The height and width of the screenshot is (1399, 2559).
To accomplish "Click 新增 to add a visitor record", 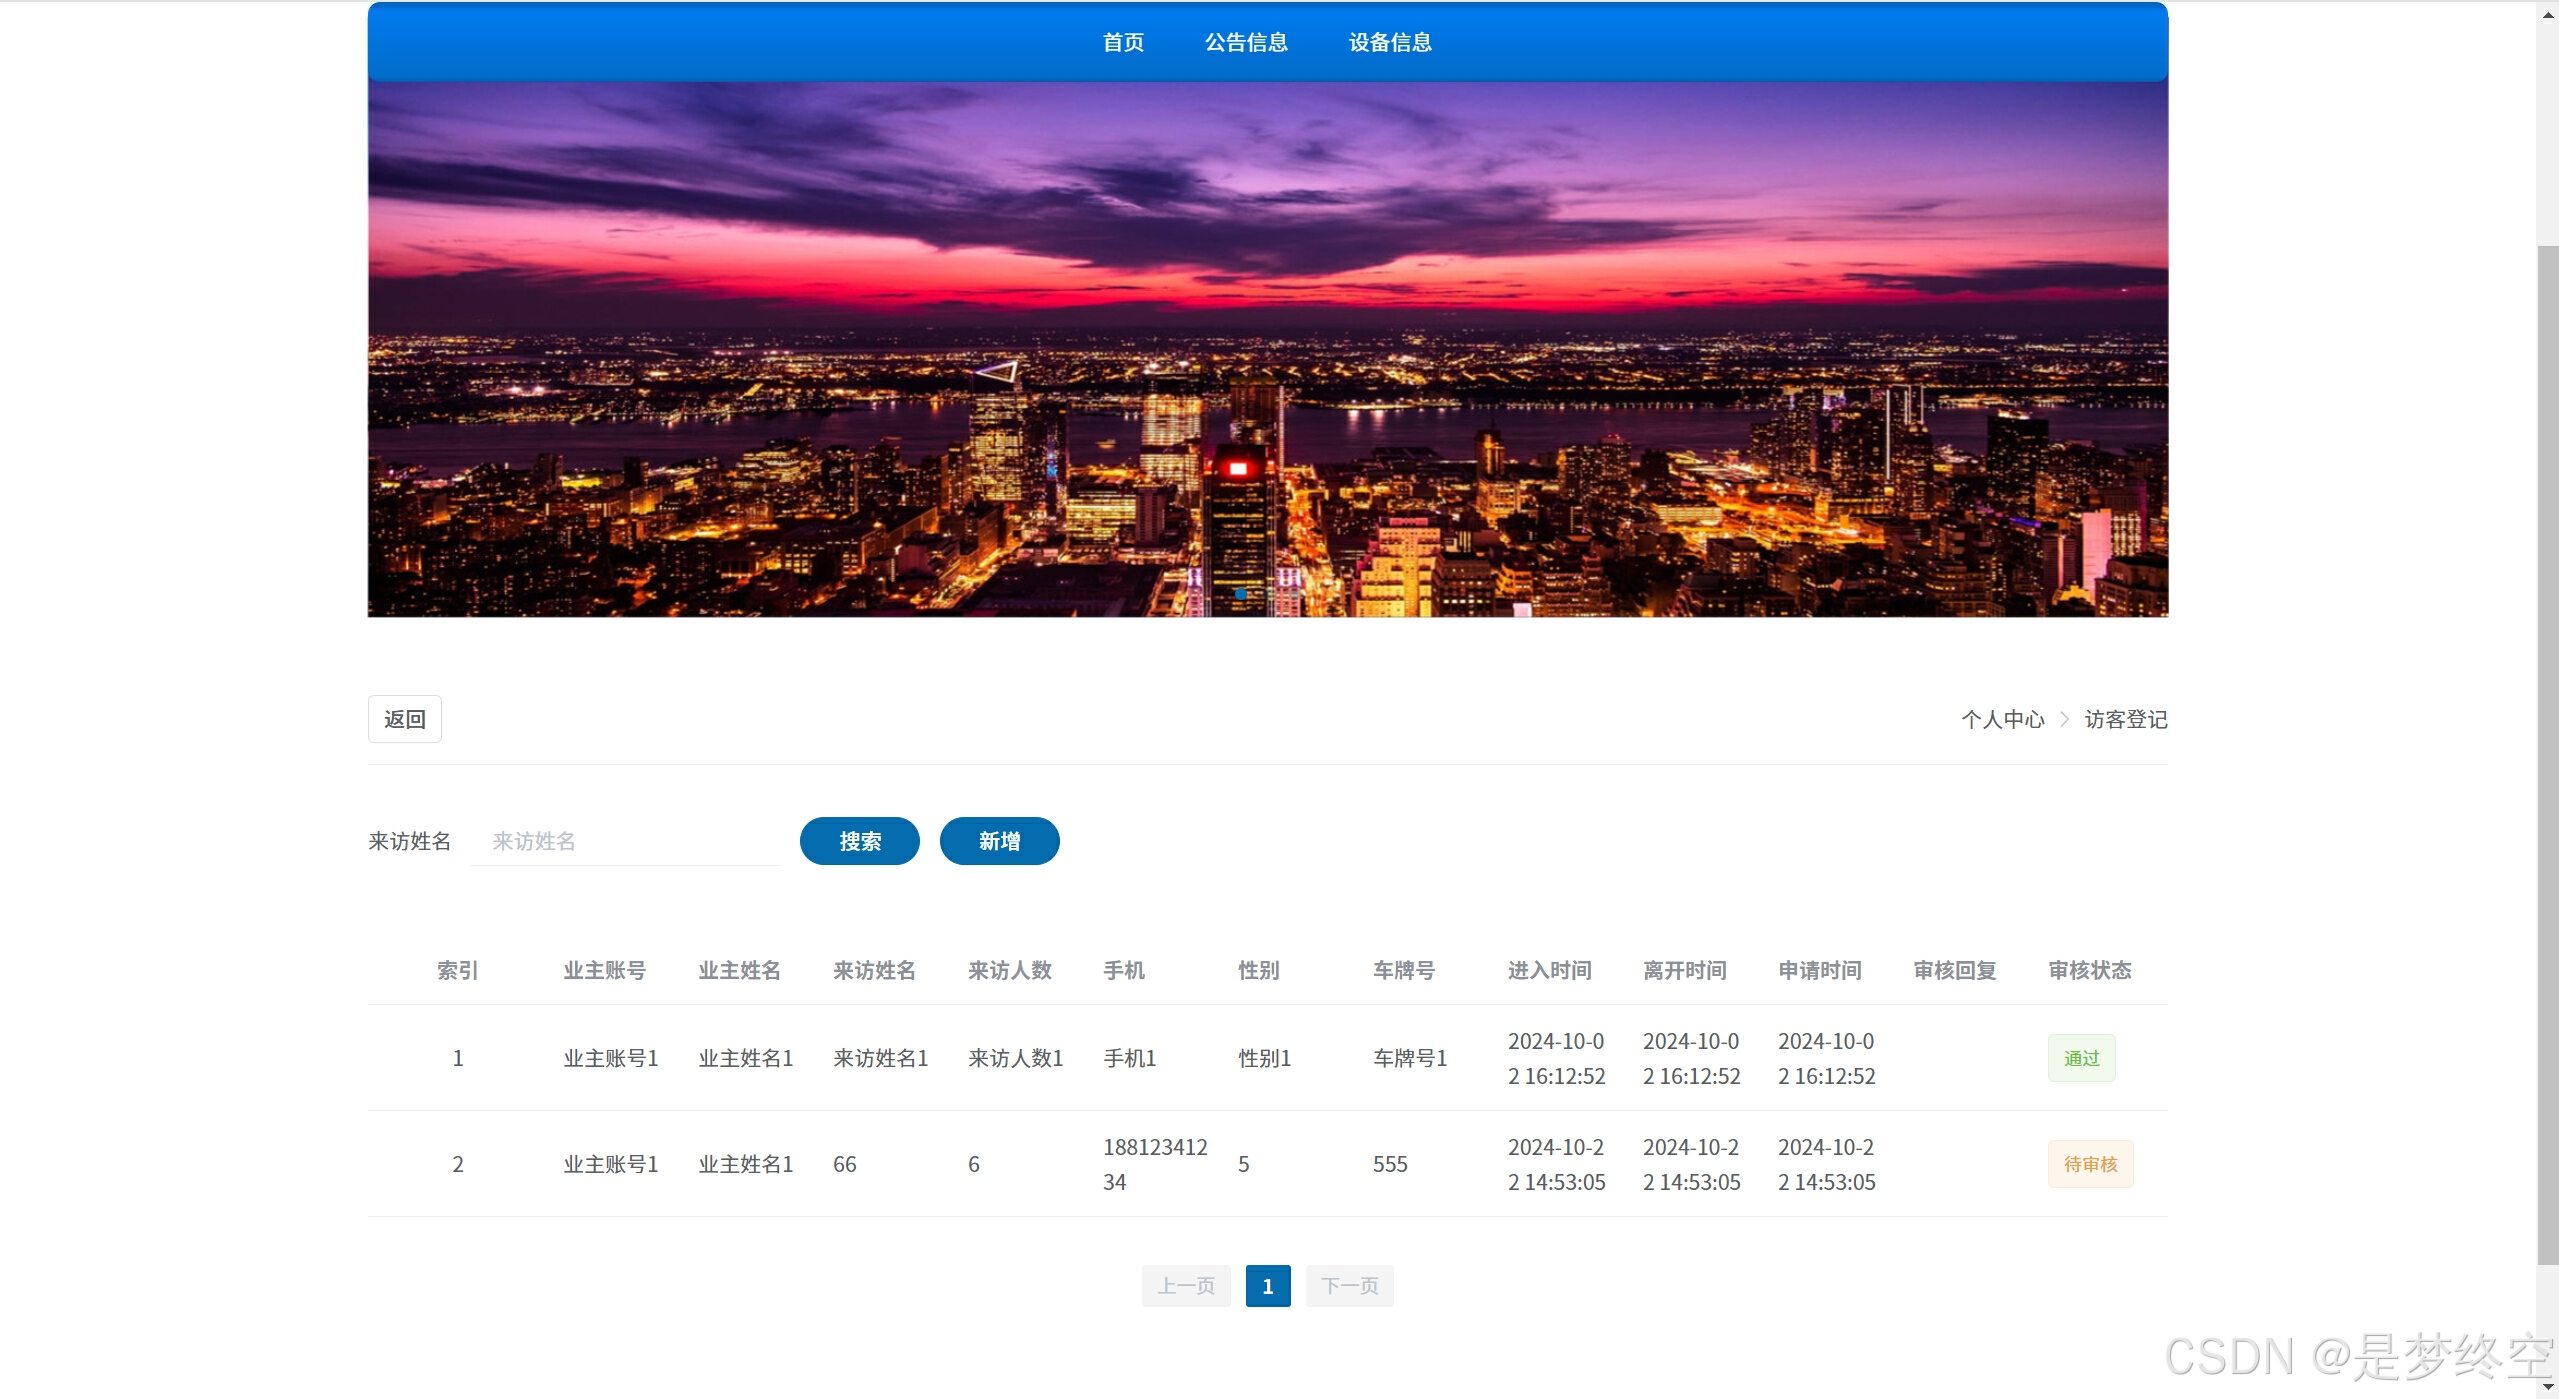I will pyautogui.click(x=999, y=841).
